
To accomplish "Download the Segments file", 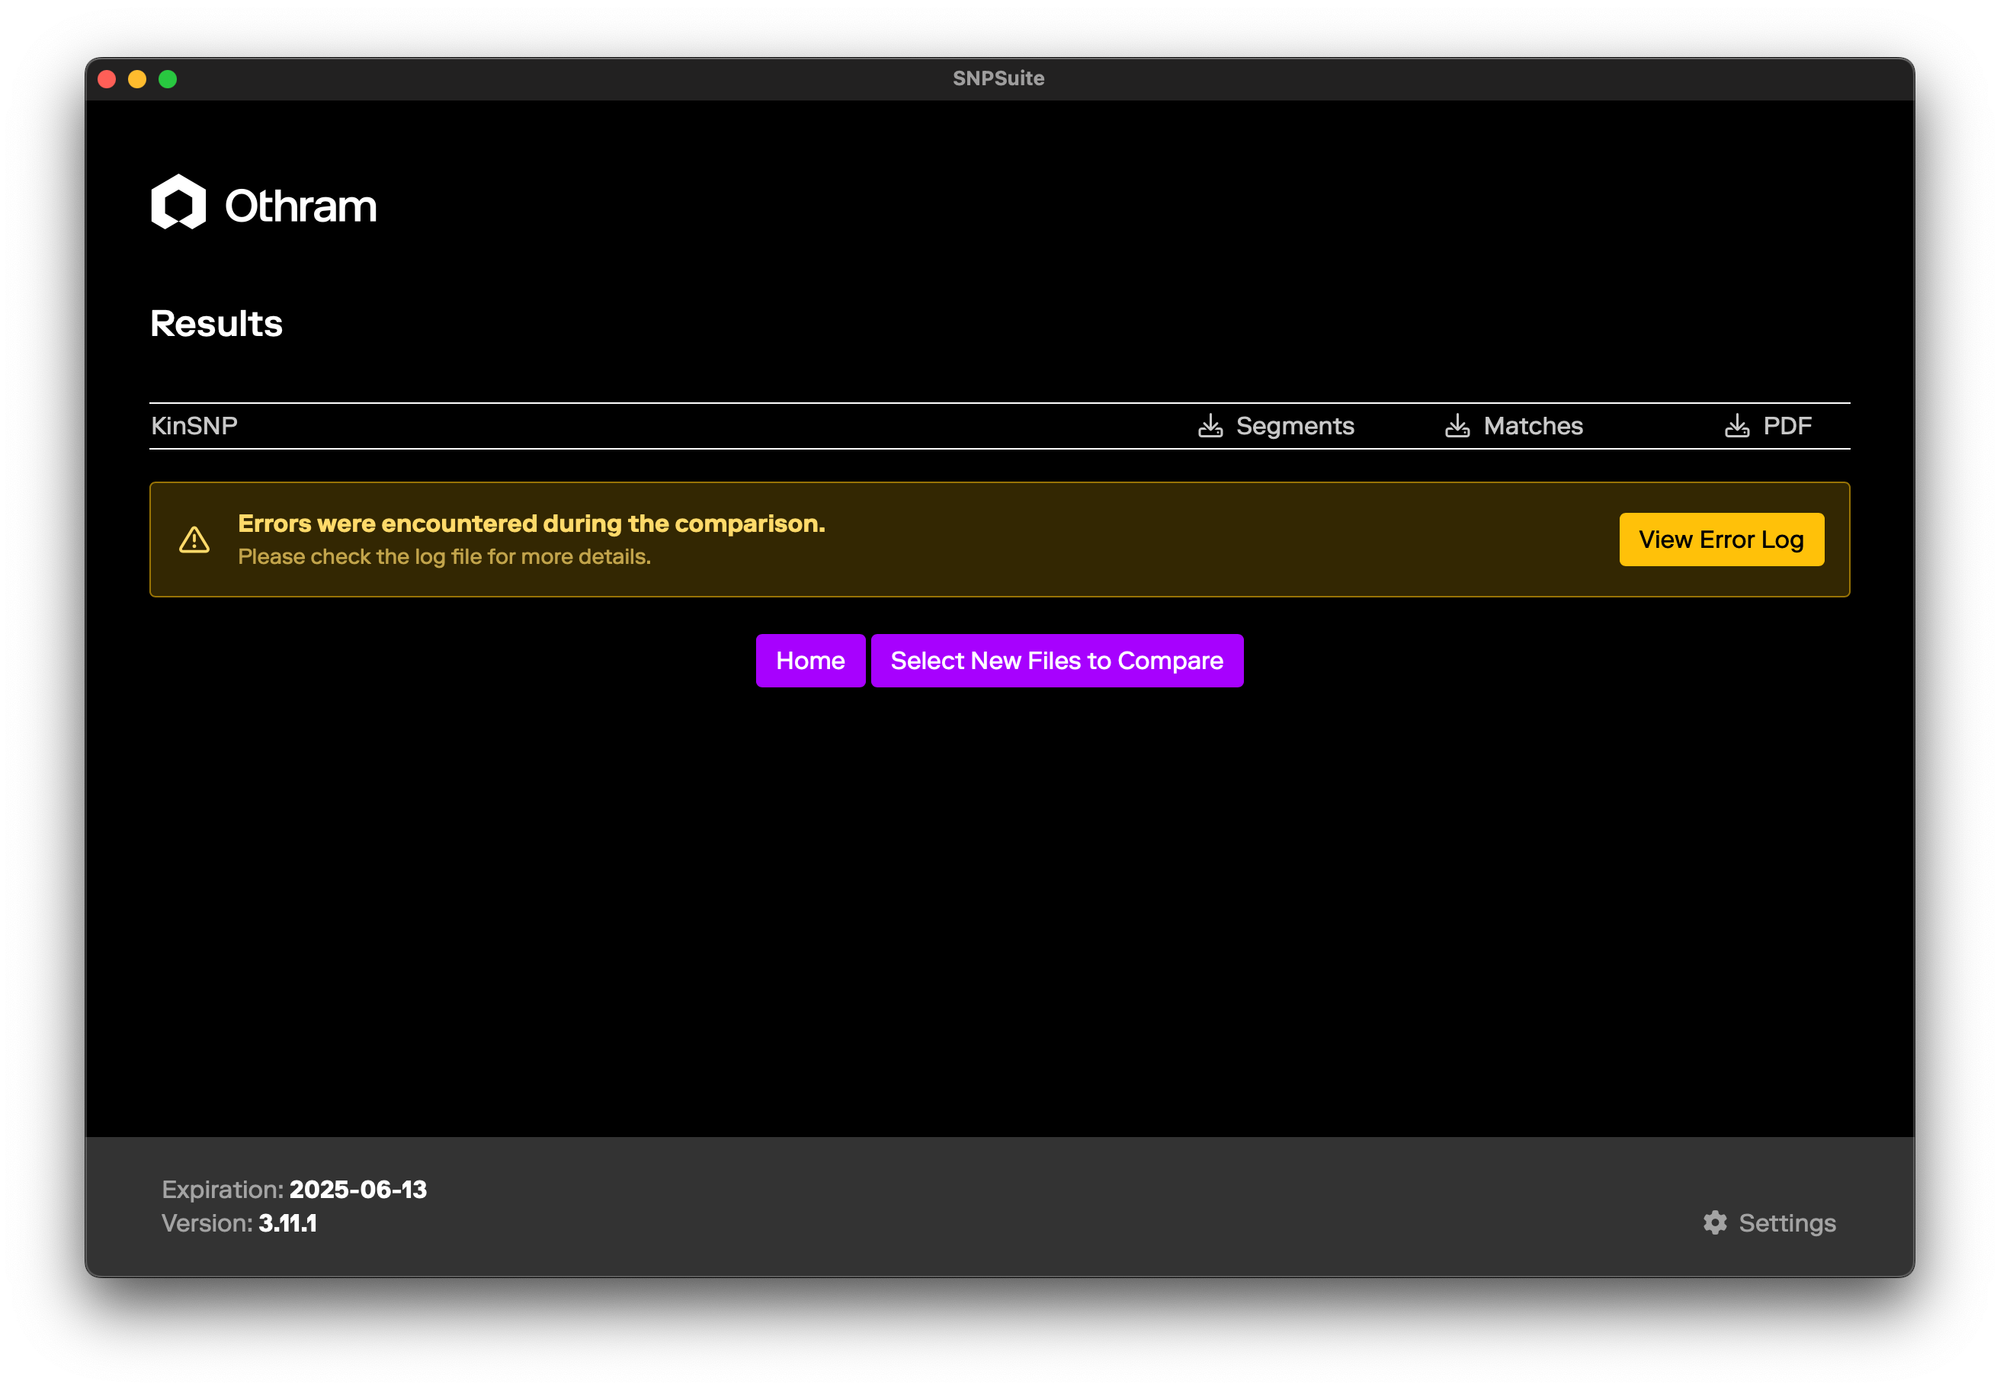I will tap(1294, 426).
